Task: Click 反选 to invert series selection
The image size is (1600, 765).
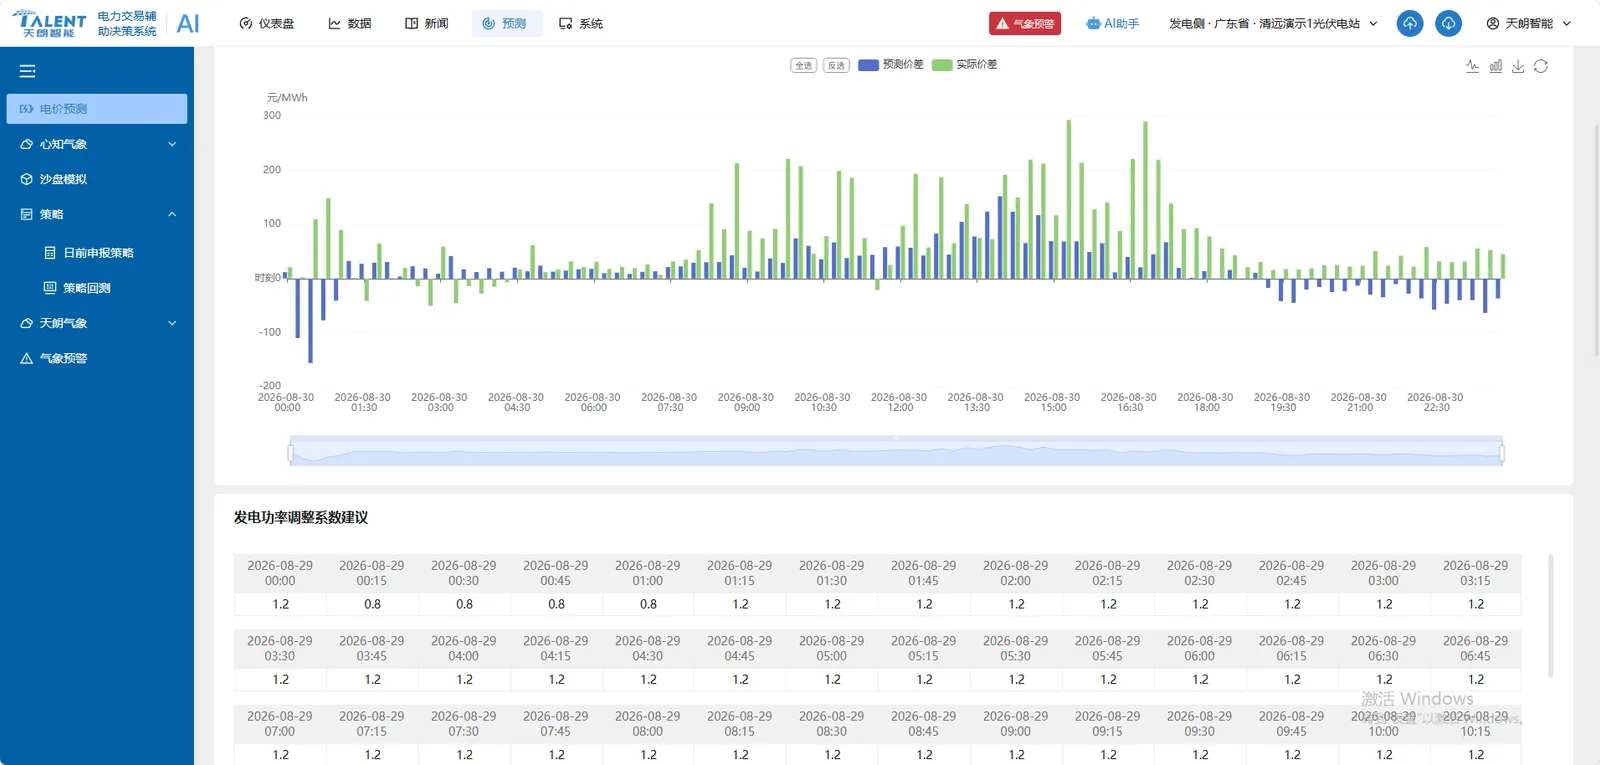Action: coord(836,65)
